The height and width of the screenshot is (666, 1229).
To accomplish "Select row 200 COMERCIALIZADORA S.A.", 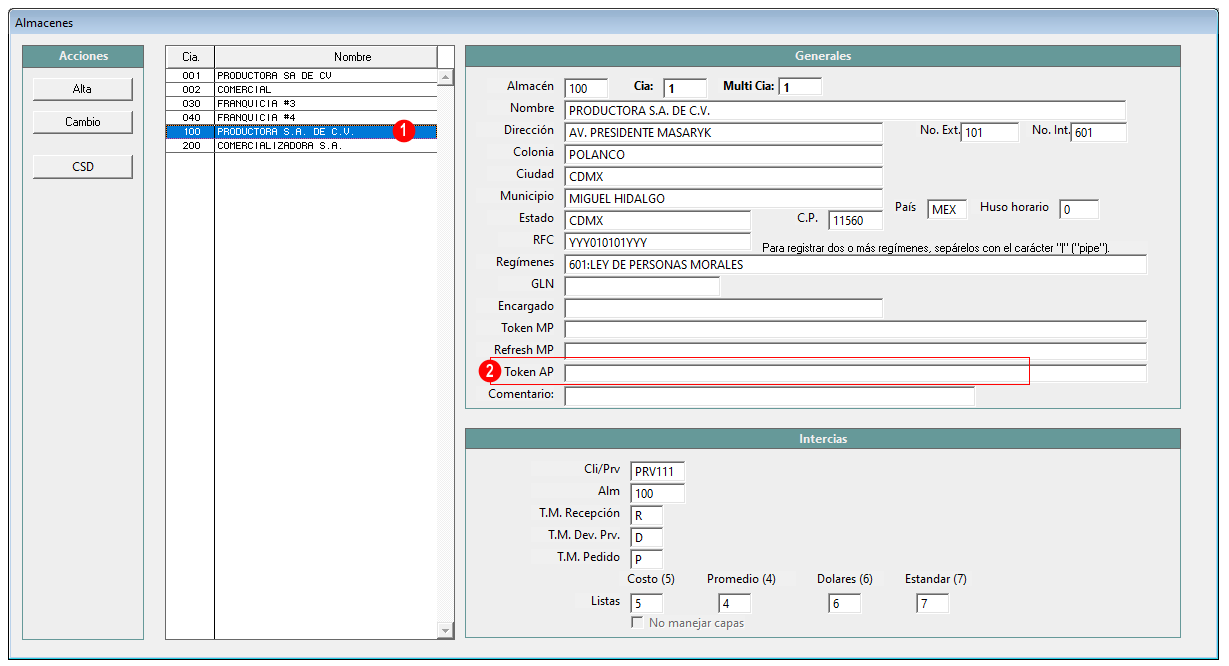I will 301,145.
